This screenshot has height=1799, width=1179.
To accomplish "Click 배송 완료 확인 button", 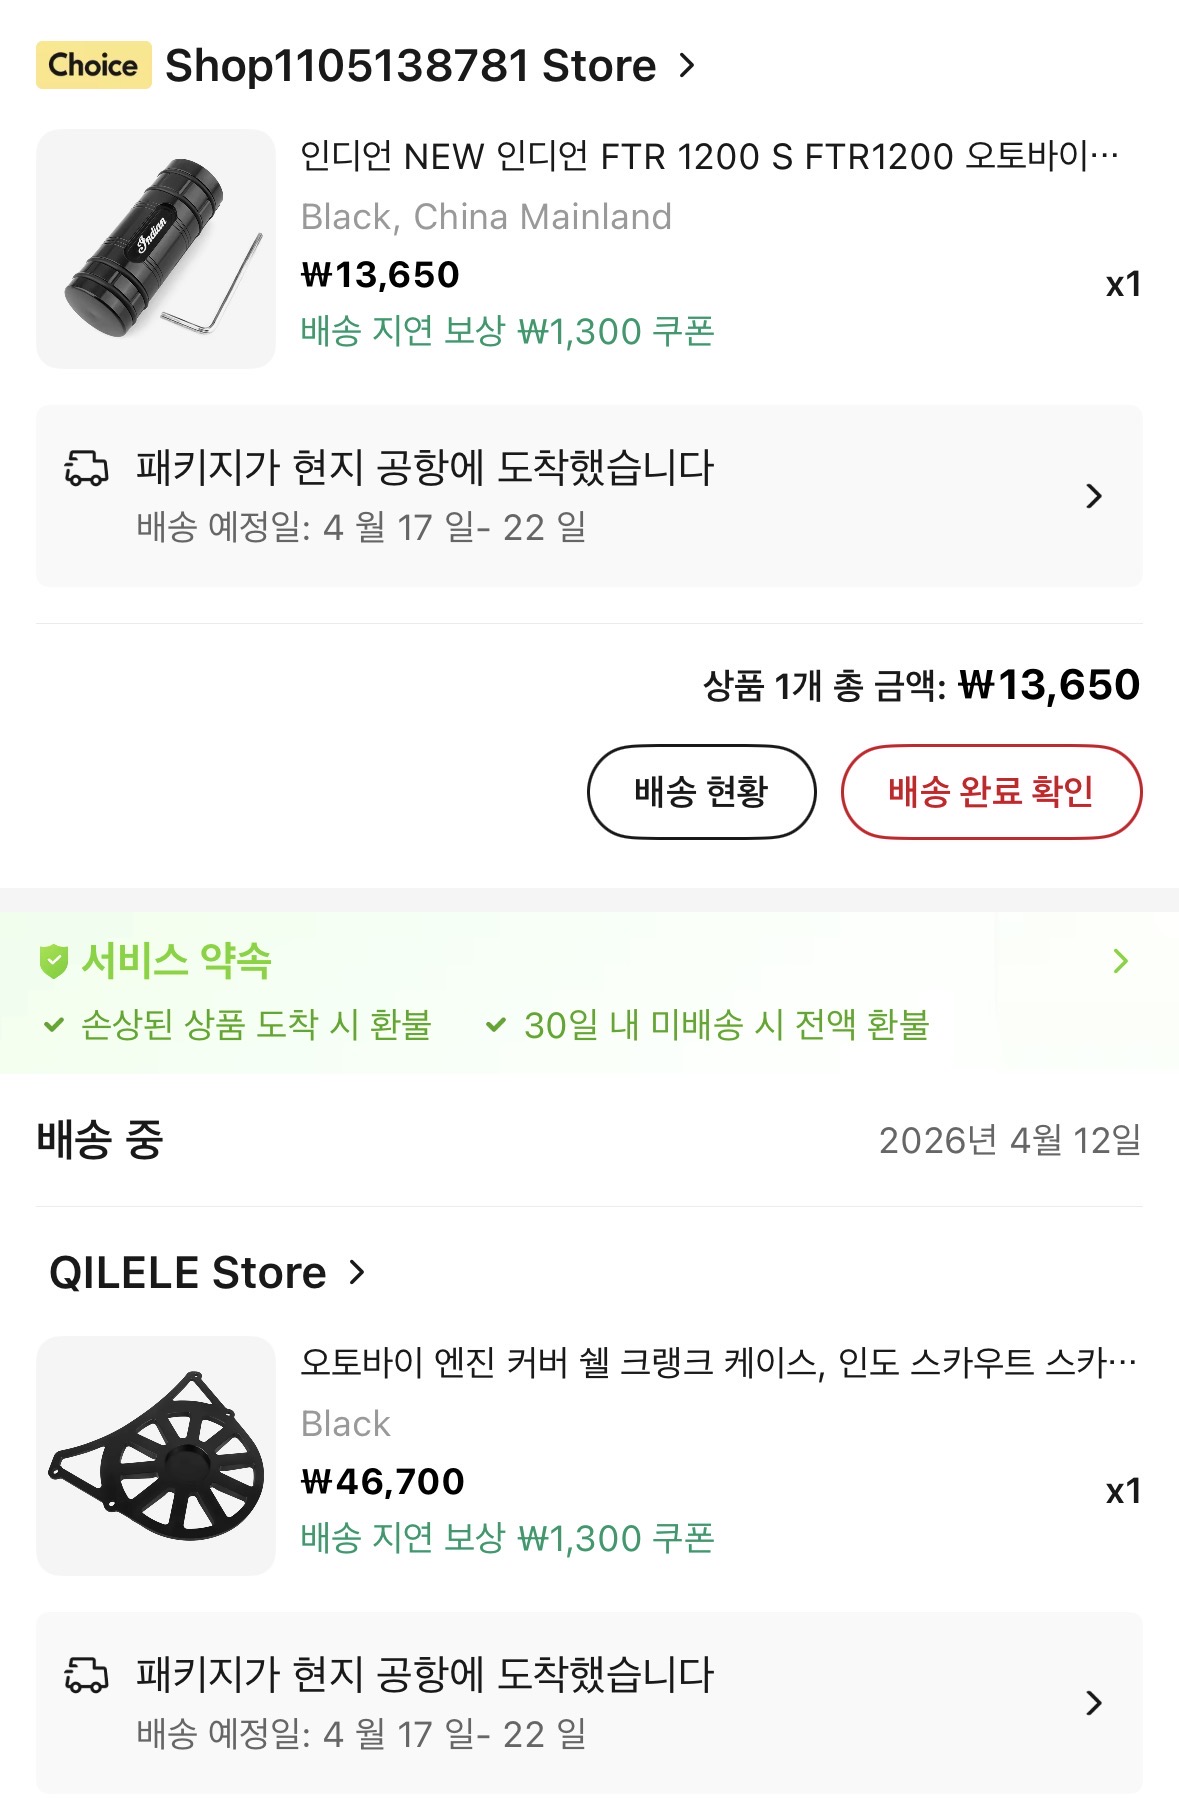I will point(991,792).
